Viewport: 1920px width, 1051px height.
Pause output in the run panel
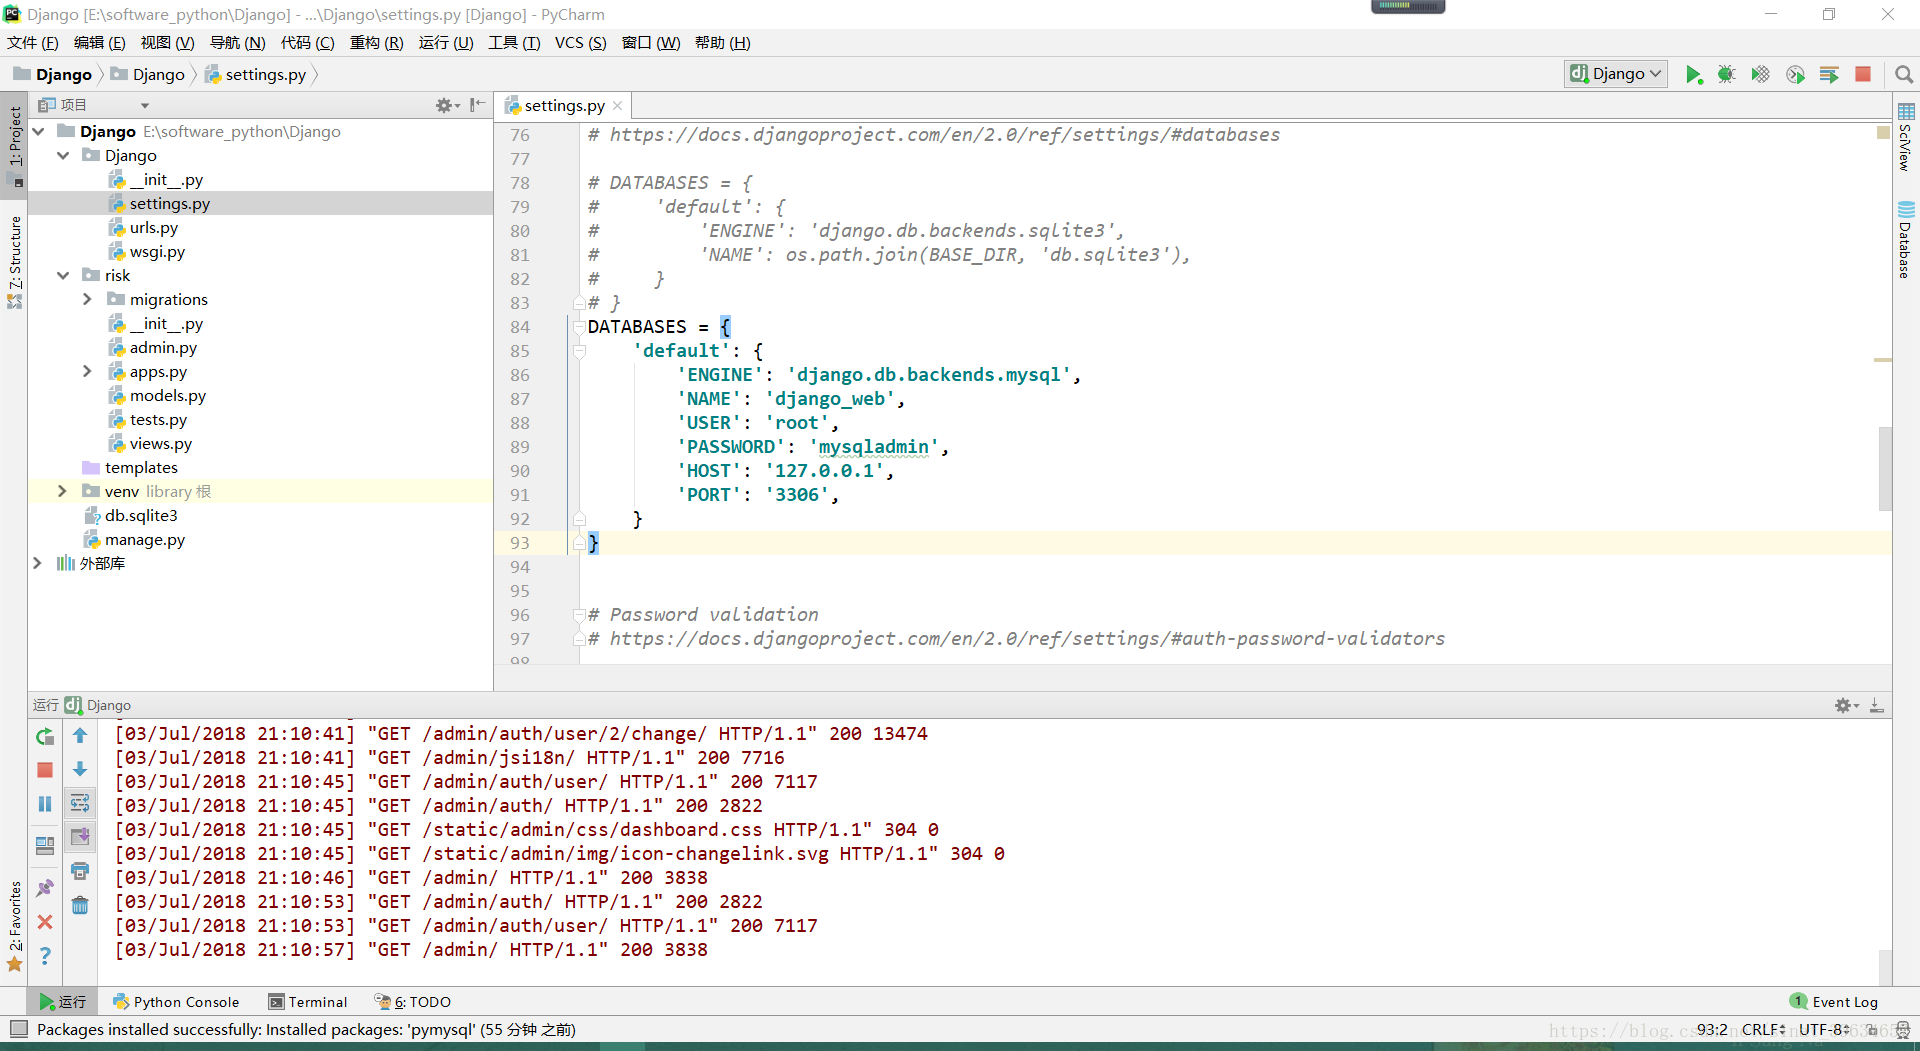pos(45,804)
